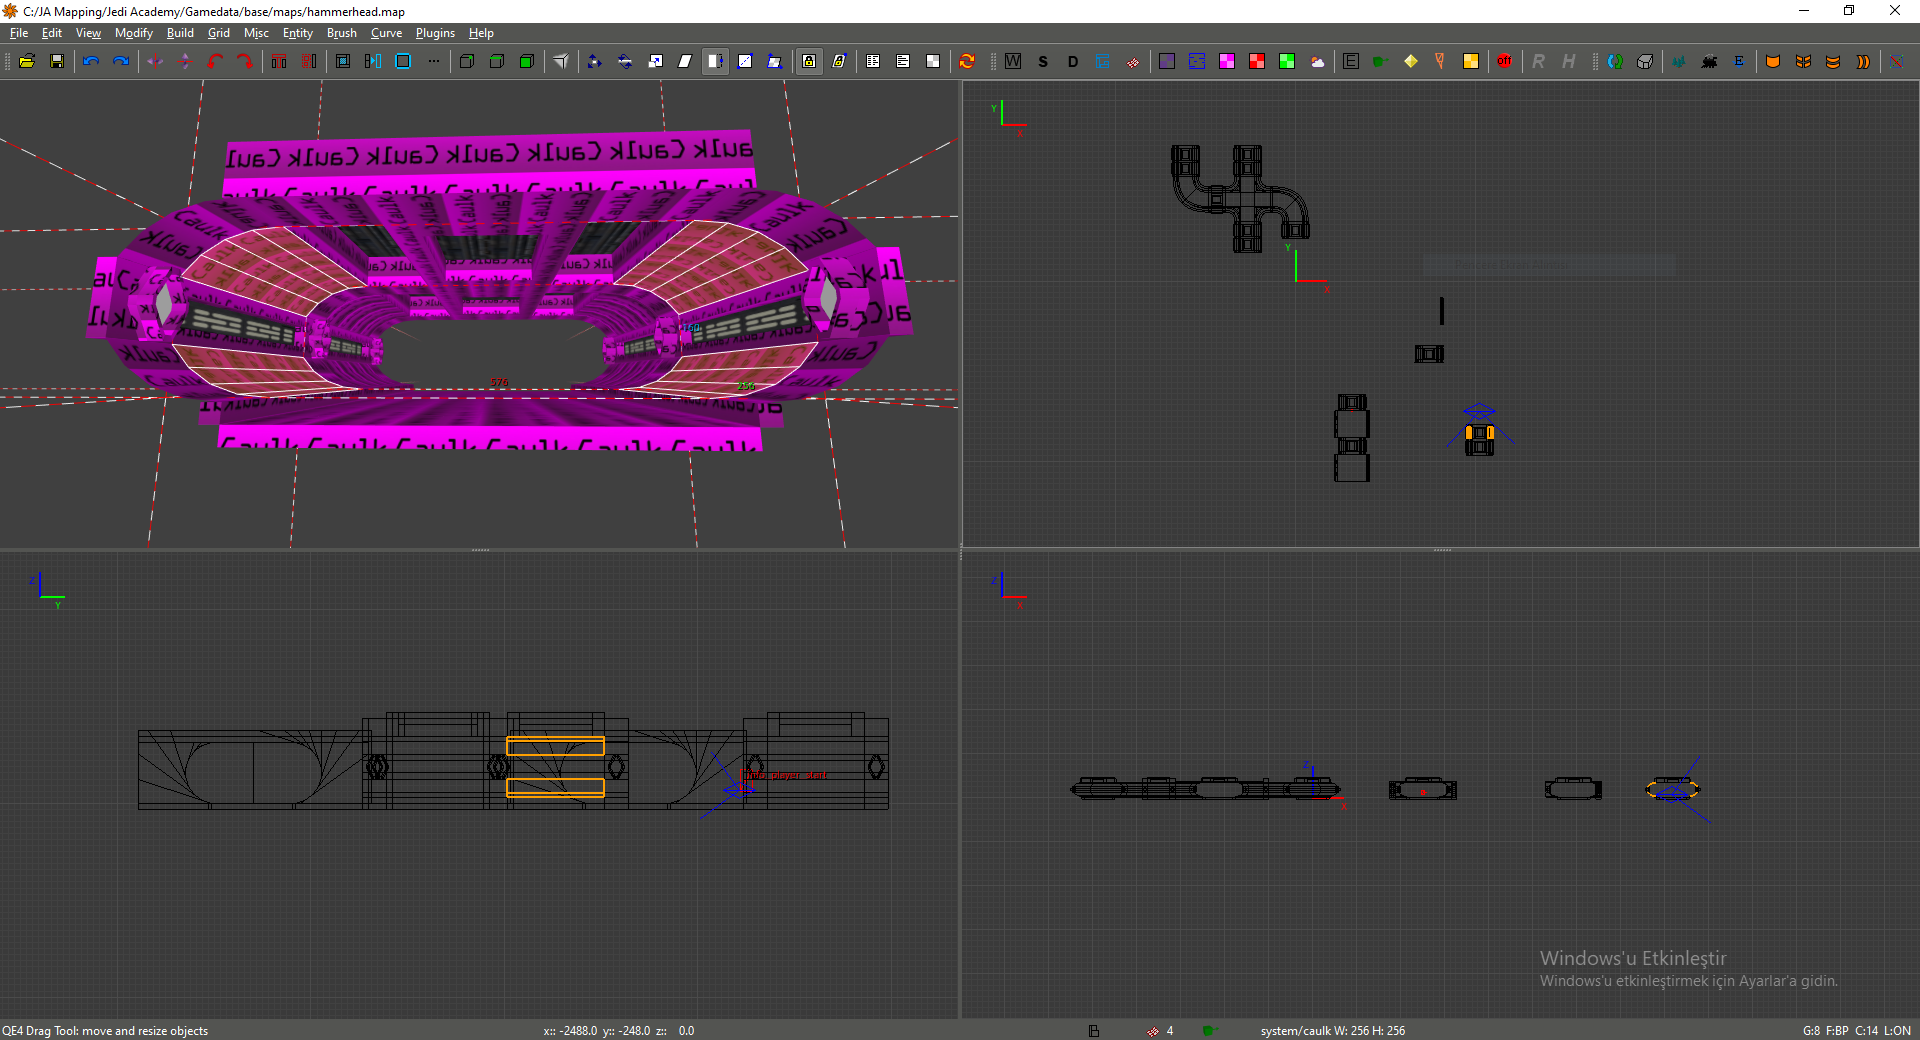Open the Plugins menu
This screenshot has height=1040, width=1920.
(435, 33)
